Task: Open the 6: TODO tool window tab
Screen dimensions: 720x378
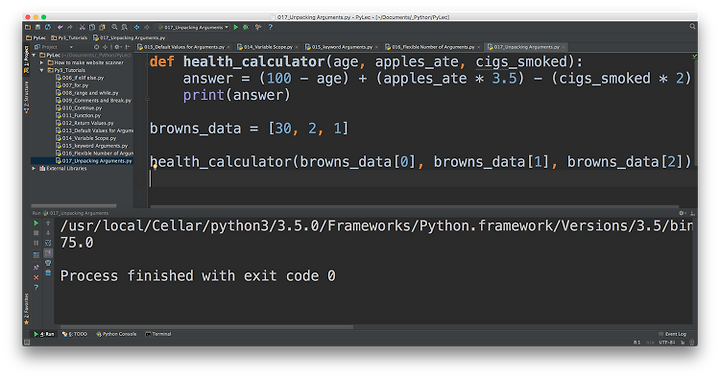Action: [74, 334]
